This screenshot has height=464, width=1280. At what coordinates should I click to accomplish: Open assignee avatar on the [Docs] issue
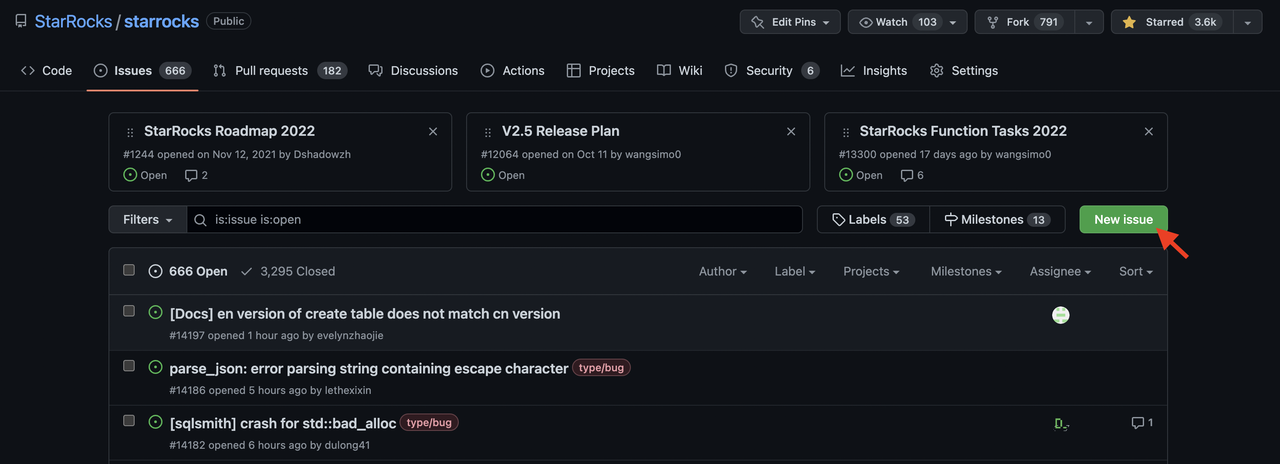coord(1061,315)
